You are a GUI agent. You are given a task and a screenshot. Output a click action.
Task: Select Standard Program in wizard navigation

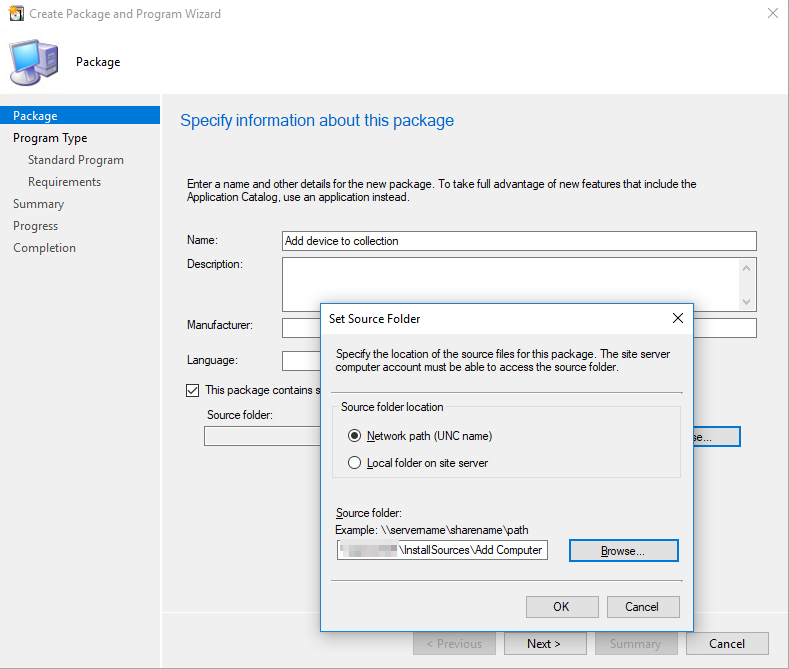click(x=76, y=160)
